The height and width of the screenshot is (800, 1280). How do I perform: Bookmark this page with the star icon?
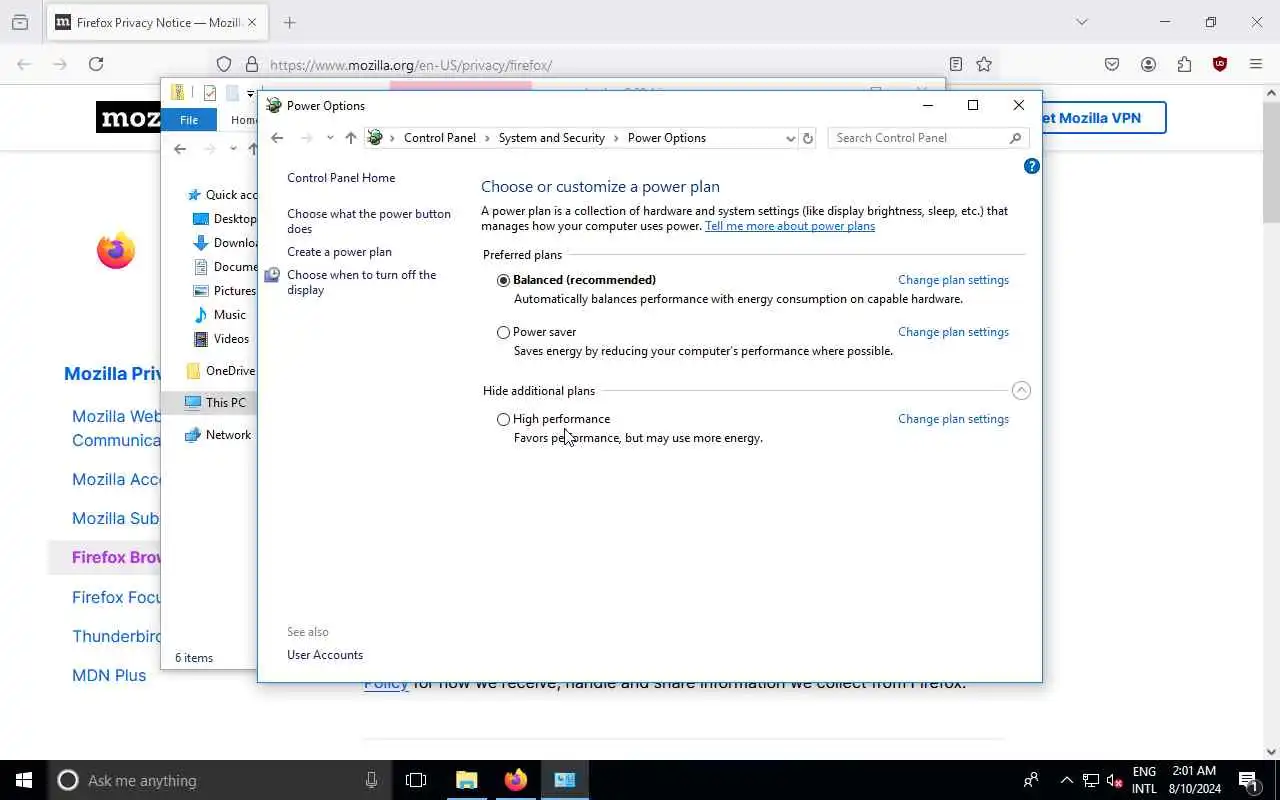click(984, 64)
